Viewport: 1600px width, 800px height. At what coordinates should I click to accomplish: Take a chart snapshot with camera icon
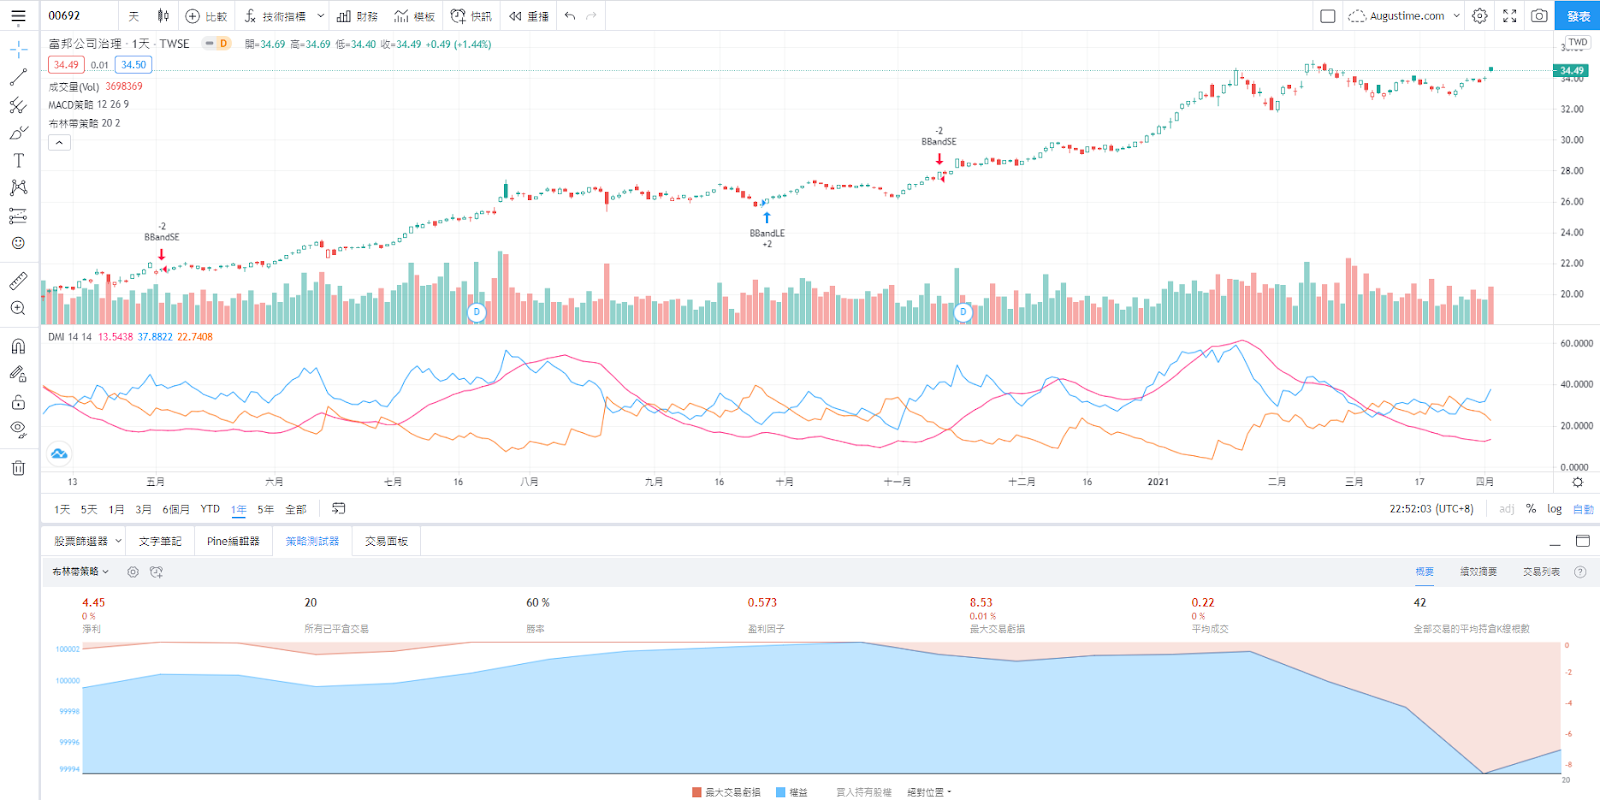pos(1539,16)
